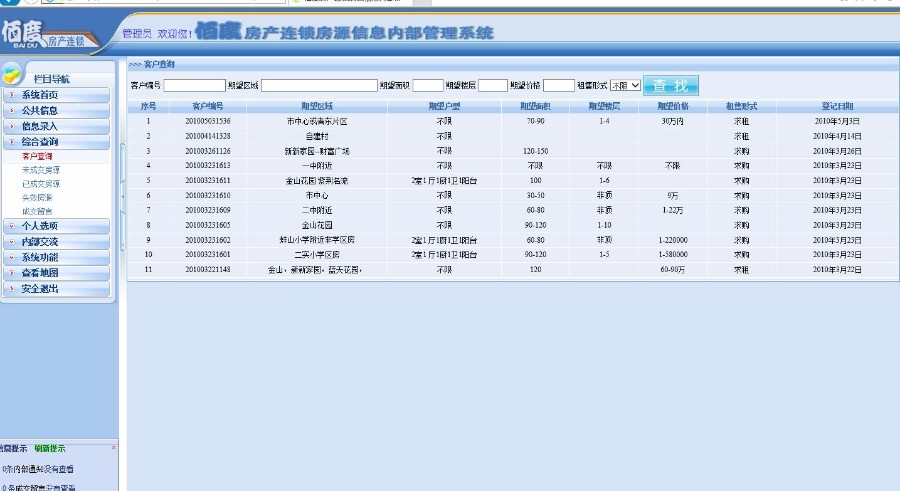Viewport: 900px width, 491px height.
Task: Click the 二中附近 area cell
Action: (x=317, y=210)
